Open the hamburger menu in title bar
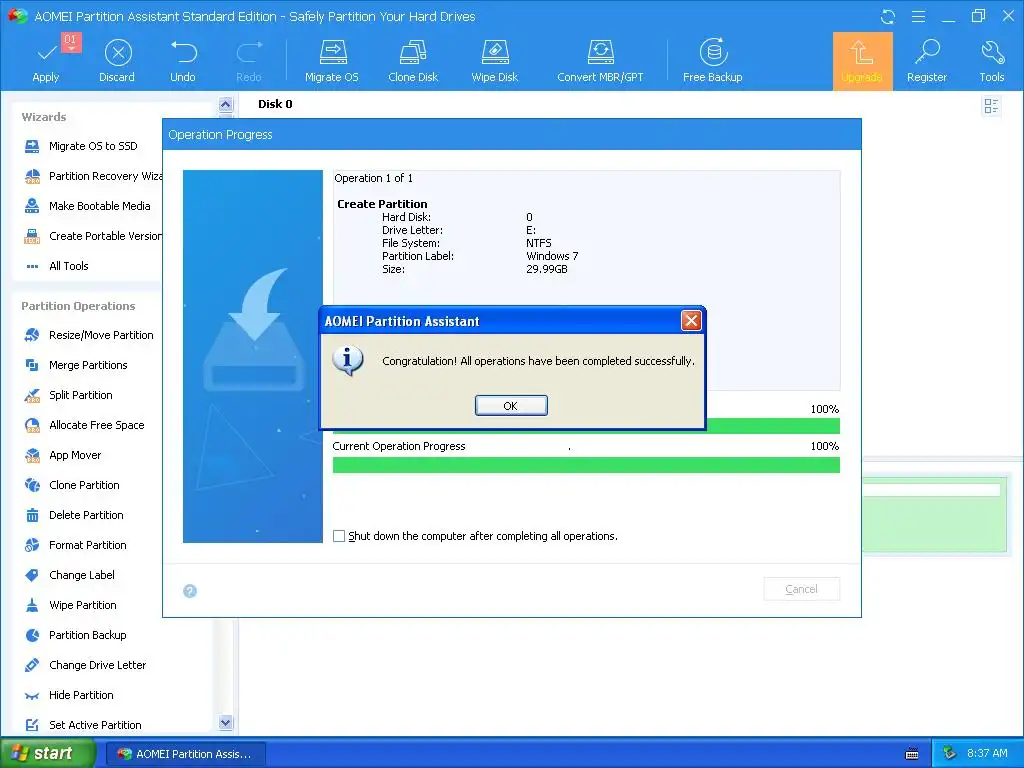 (x=918, y=16)
